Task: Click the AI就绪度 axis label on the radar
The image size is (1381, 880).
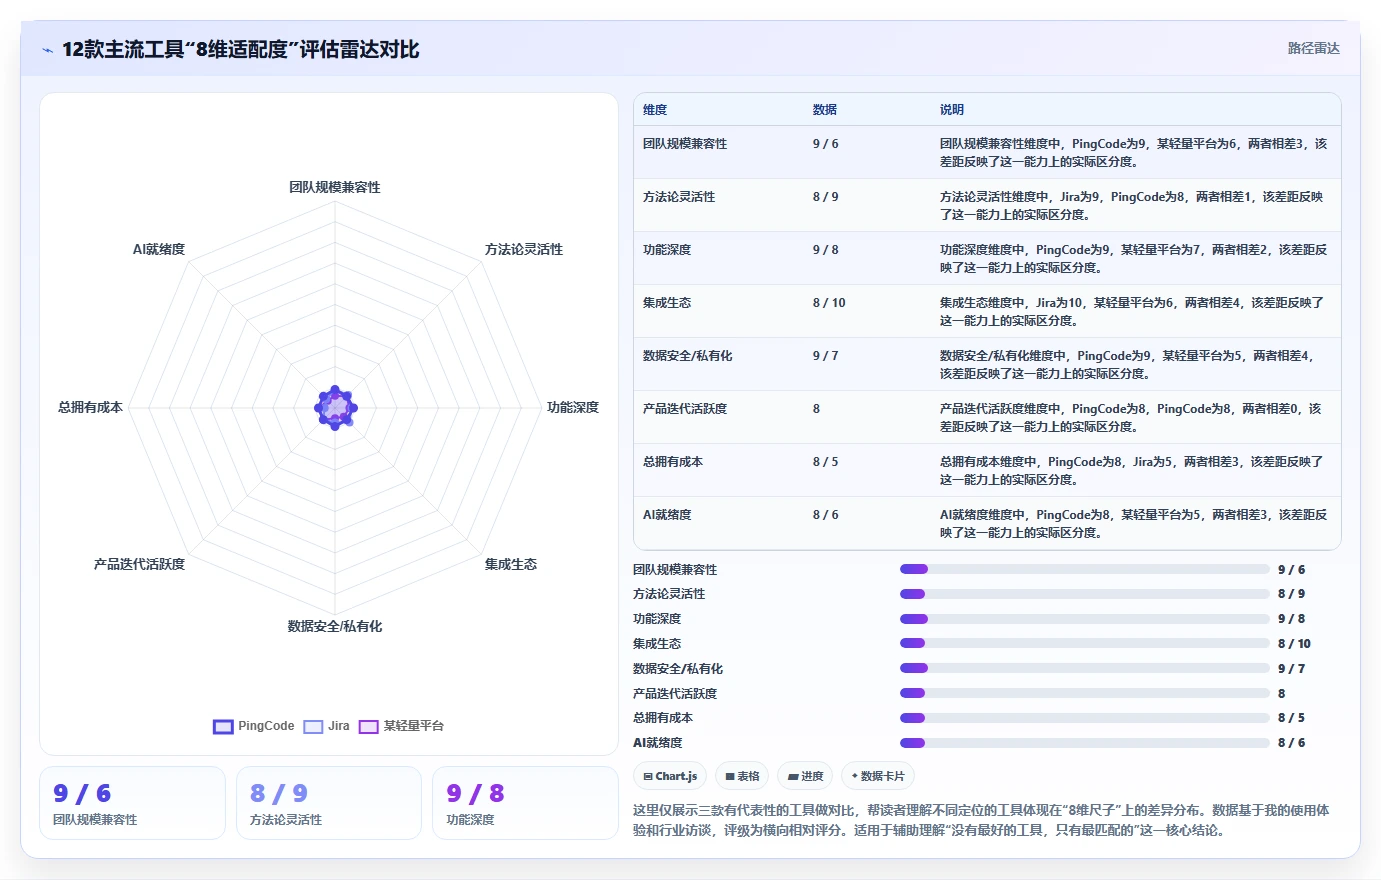Action: (159, 249)
